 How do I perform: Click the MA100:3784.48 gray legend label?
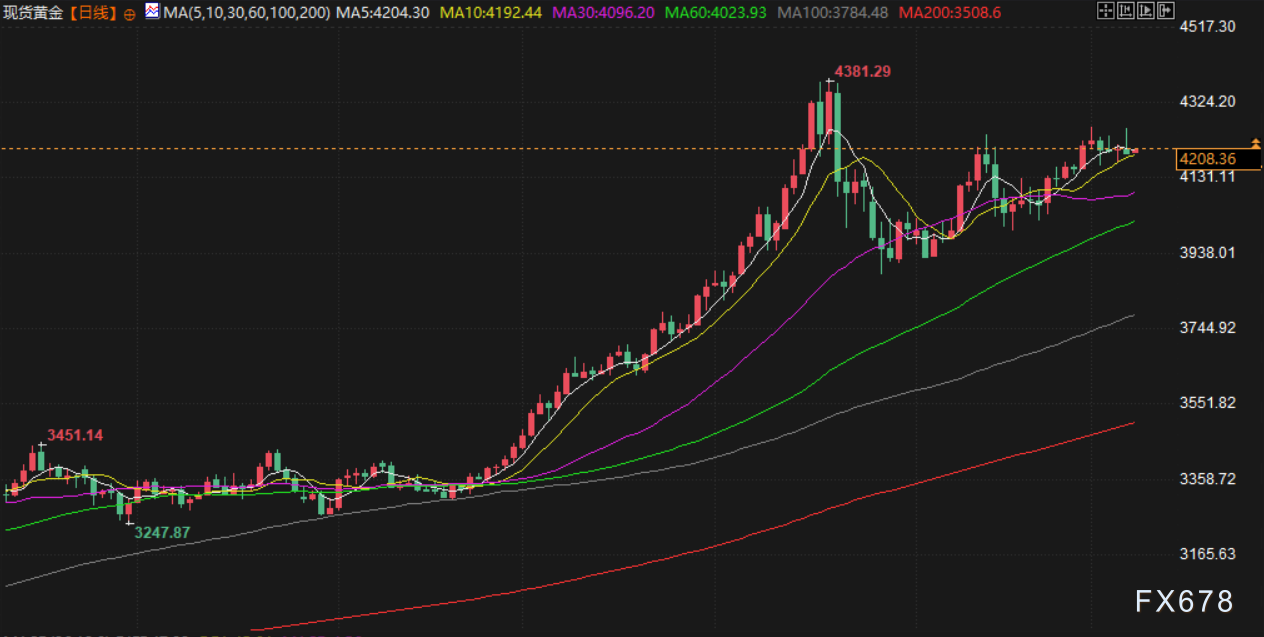833,13
